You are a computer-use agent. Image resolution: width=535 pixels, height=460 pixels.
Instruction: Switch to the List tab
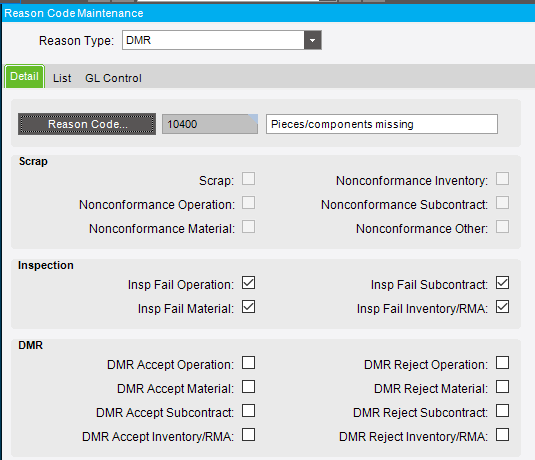pos(62,78)
